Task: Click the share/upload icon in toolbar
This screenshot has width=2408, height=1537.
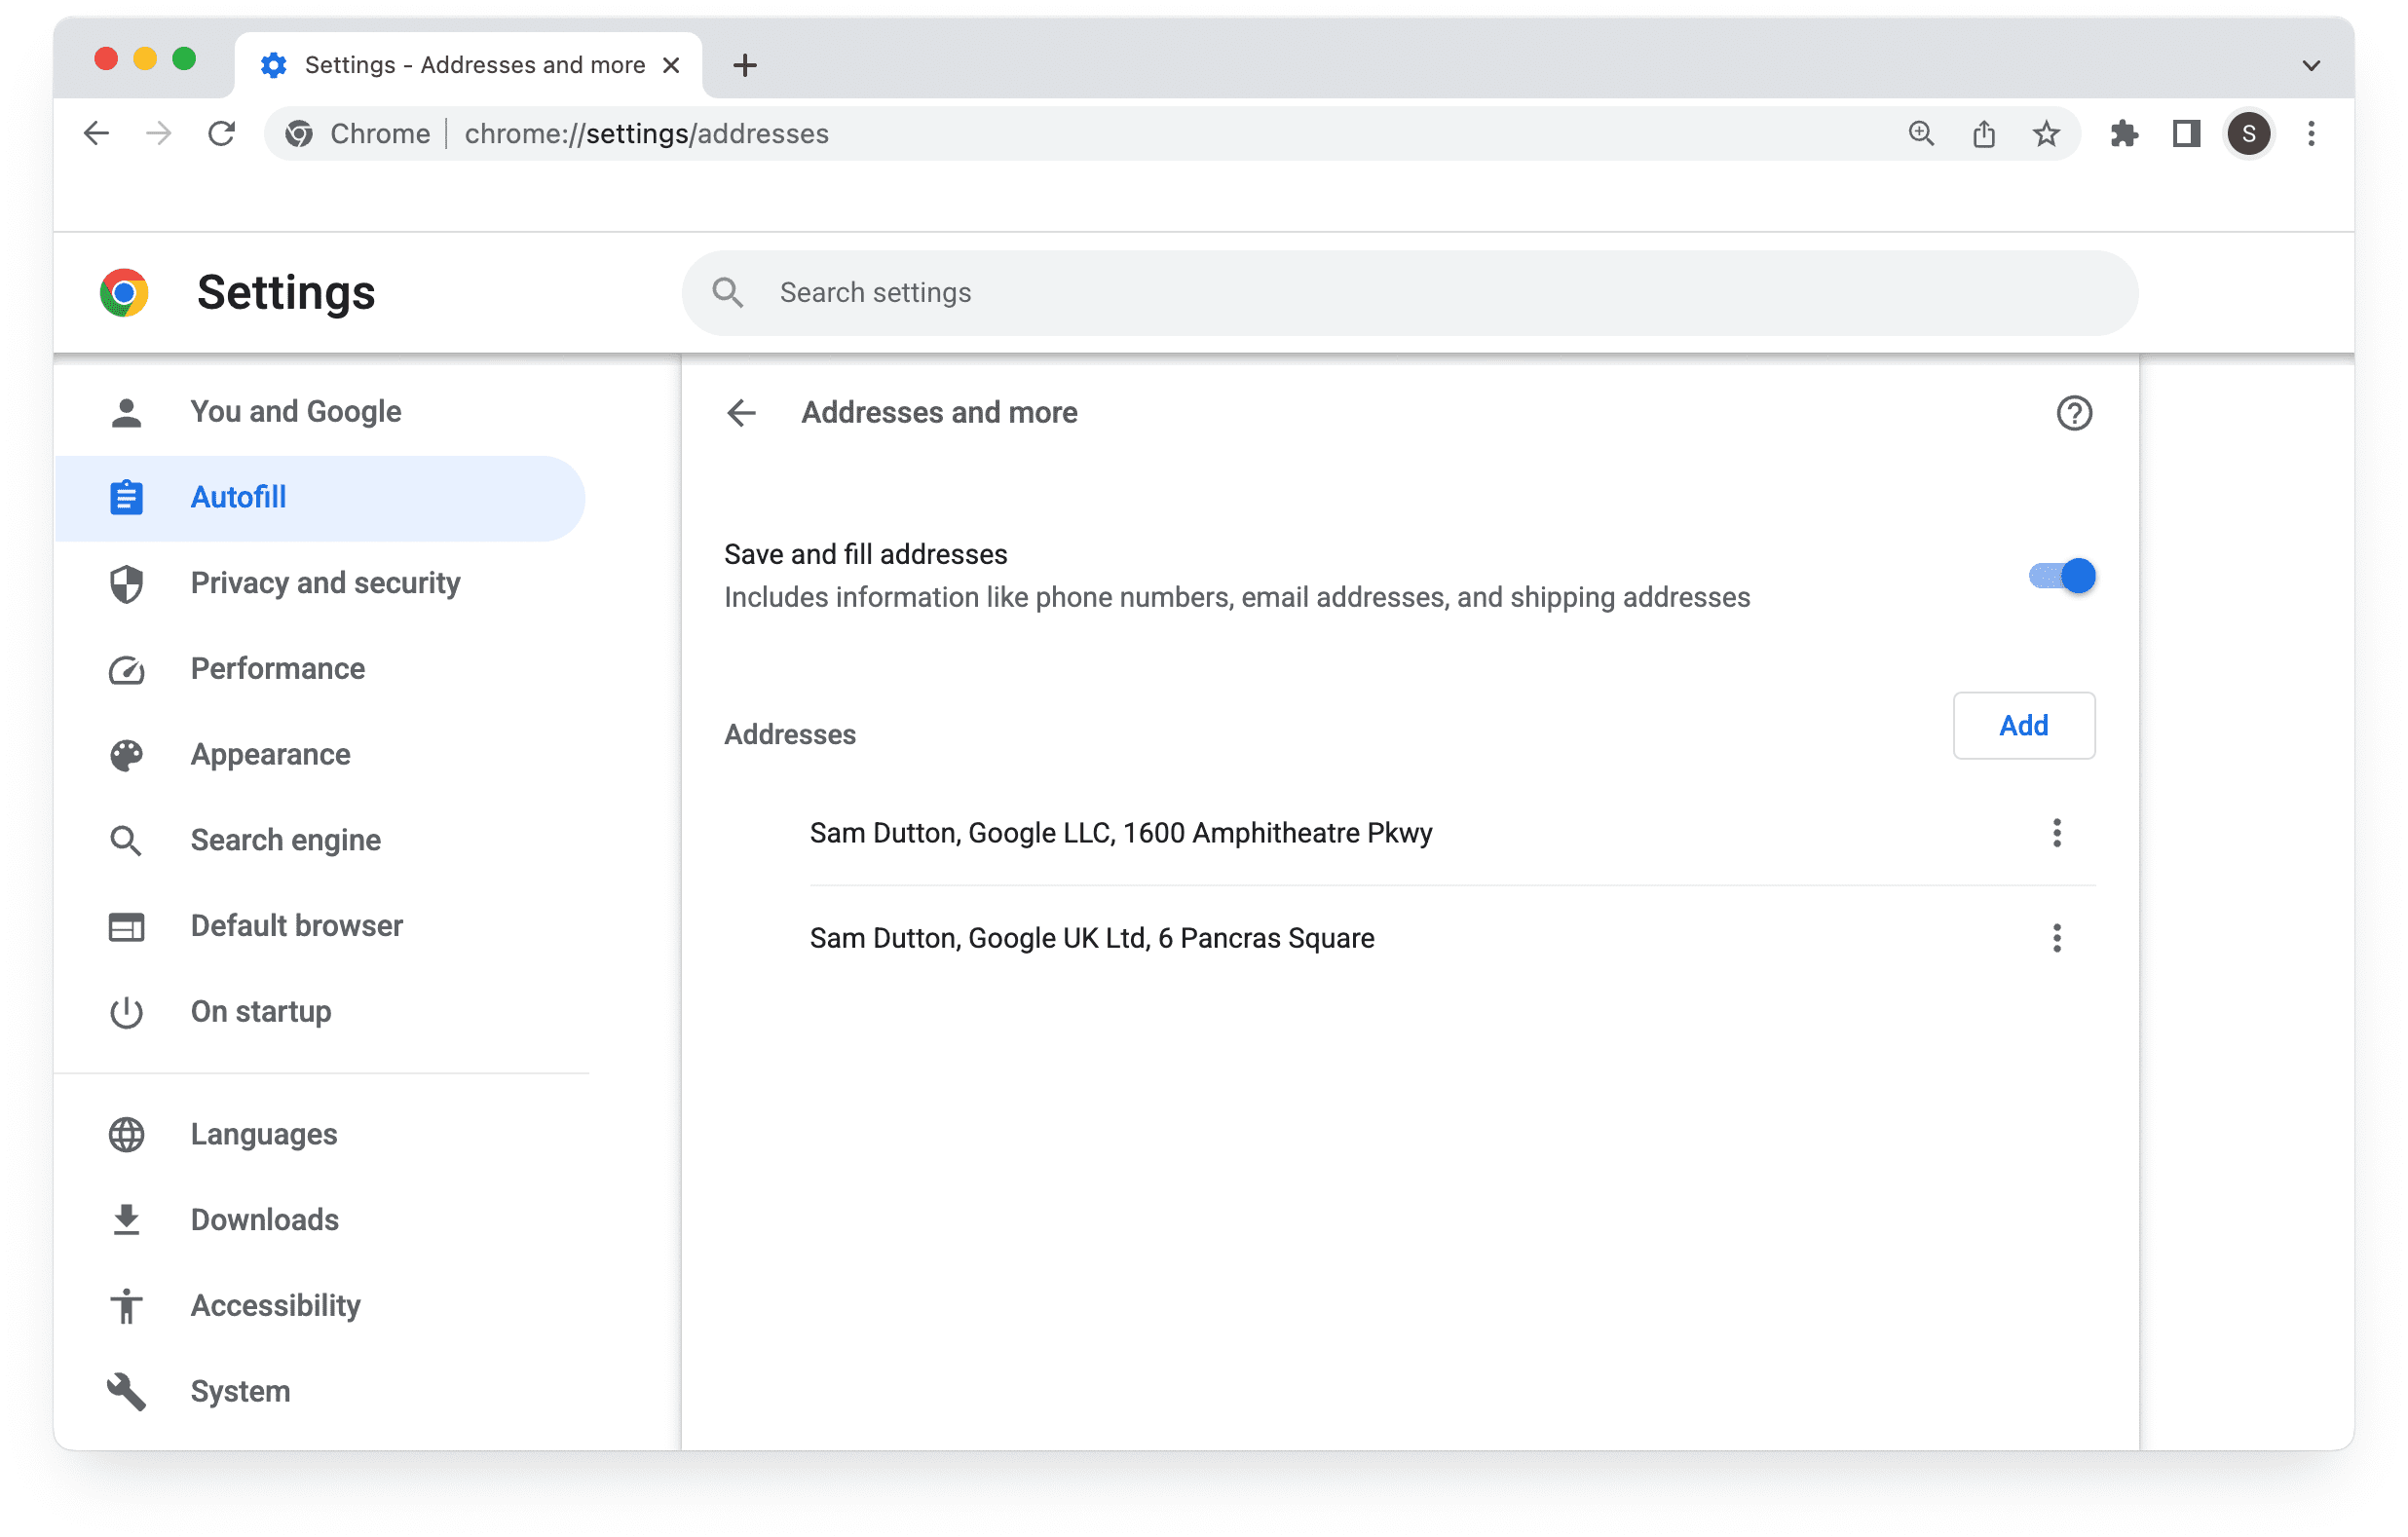Action: [x=1983, y=133]
